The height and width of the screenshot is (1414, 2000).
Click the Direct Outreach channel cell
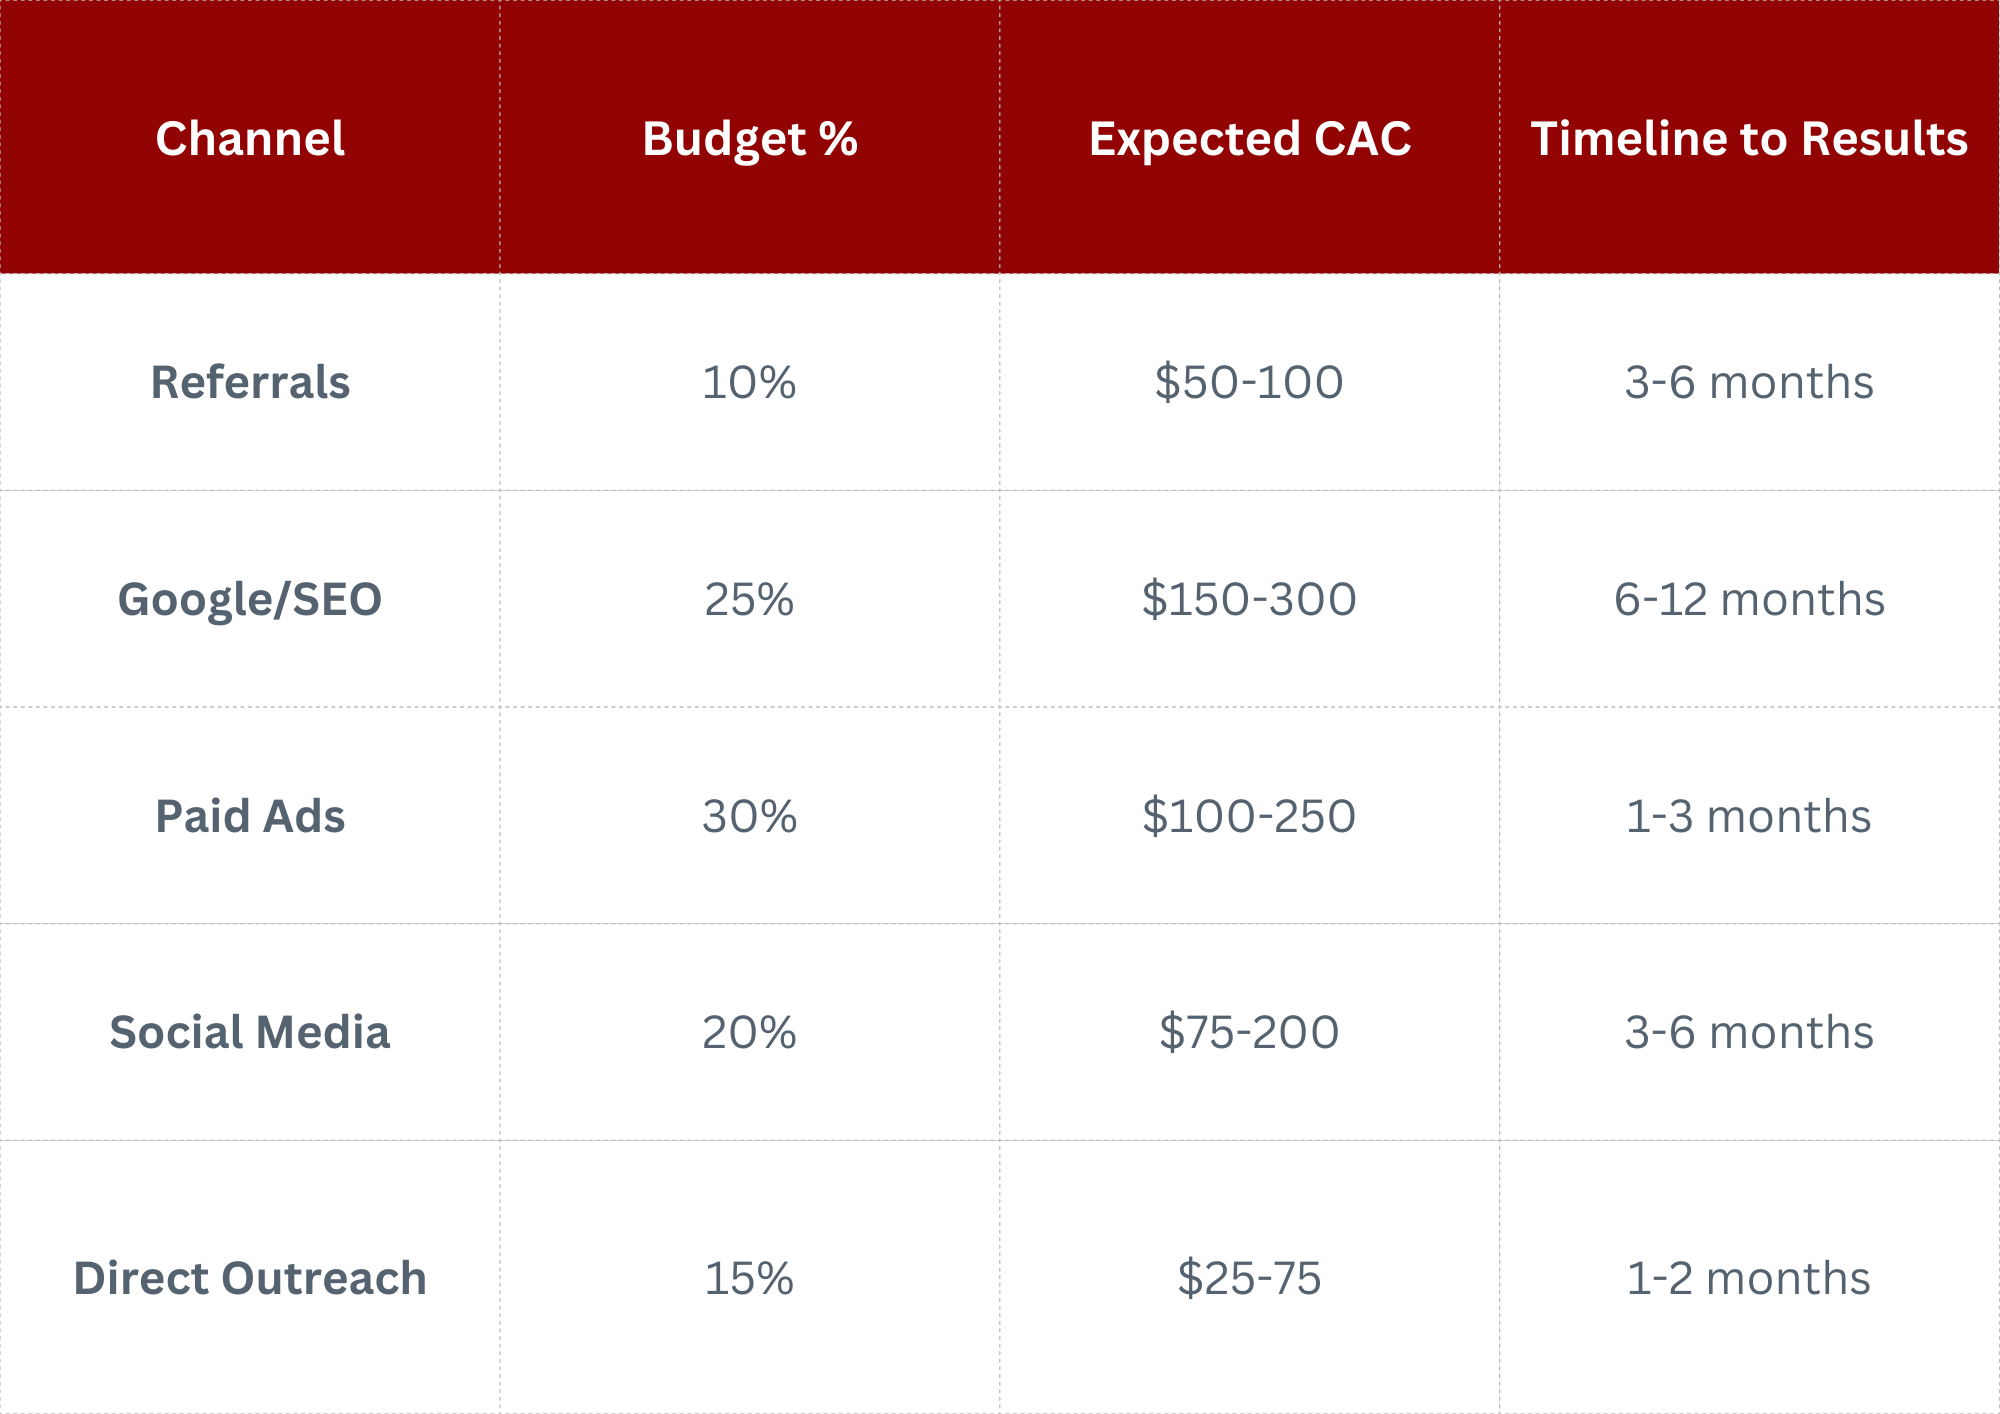tap(250, 1278)
